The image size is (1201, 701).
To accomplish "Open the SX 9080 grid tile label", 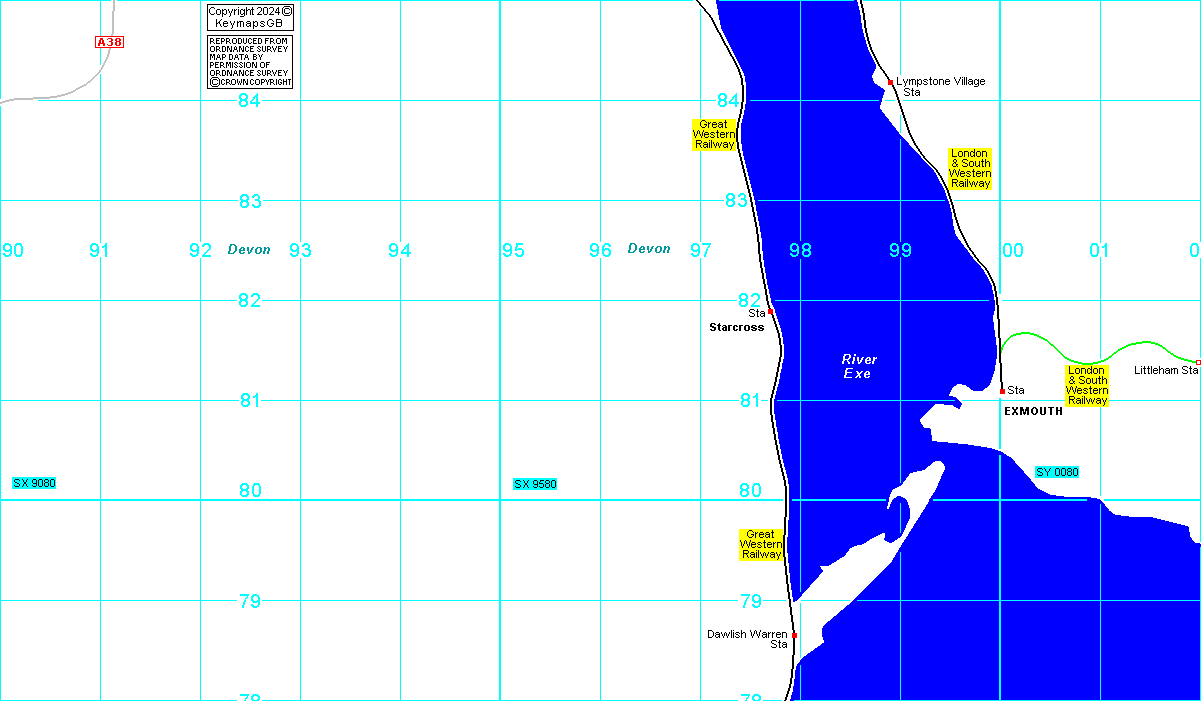I will [34, 483].
